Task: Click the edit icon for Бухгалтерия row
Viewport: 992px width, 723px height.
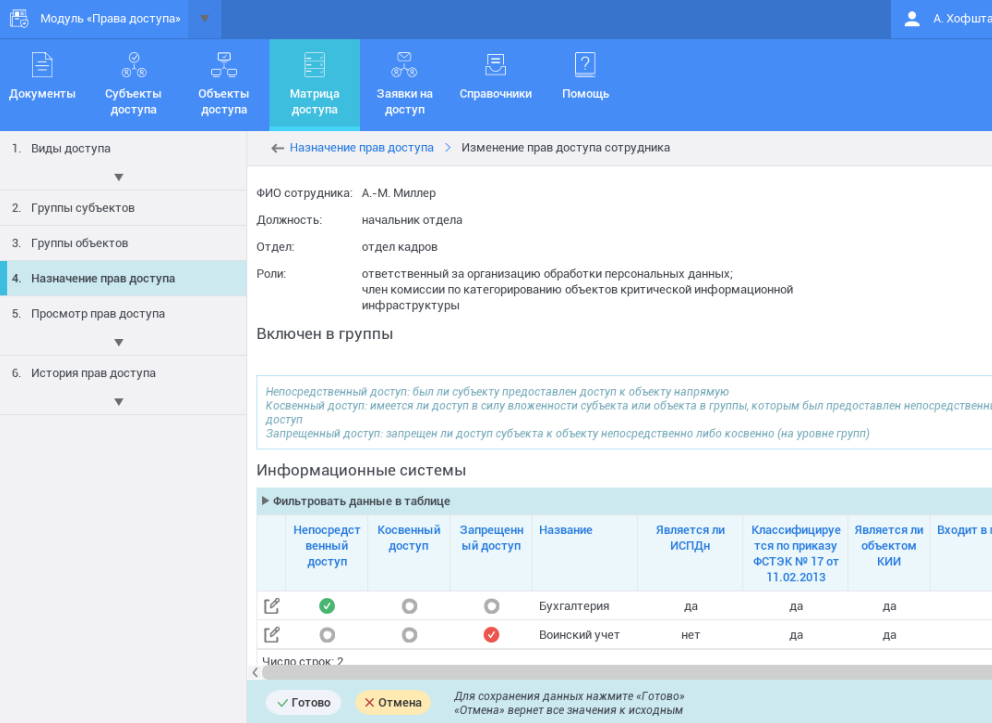Action: coord(270,605)
